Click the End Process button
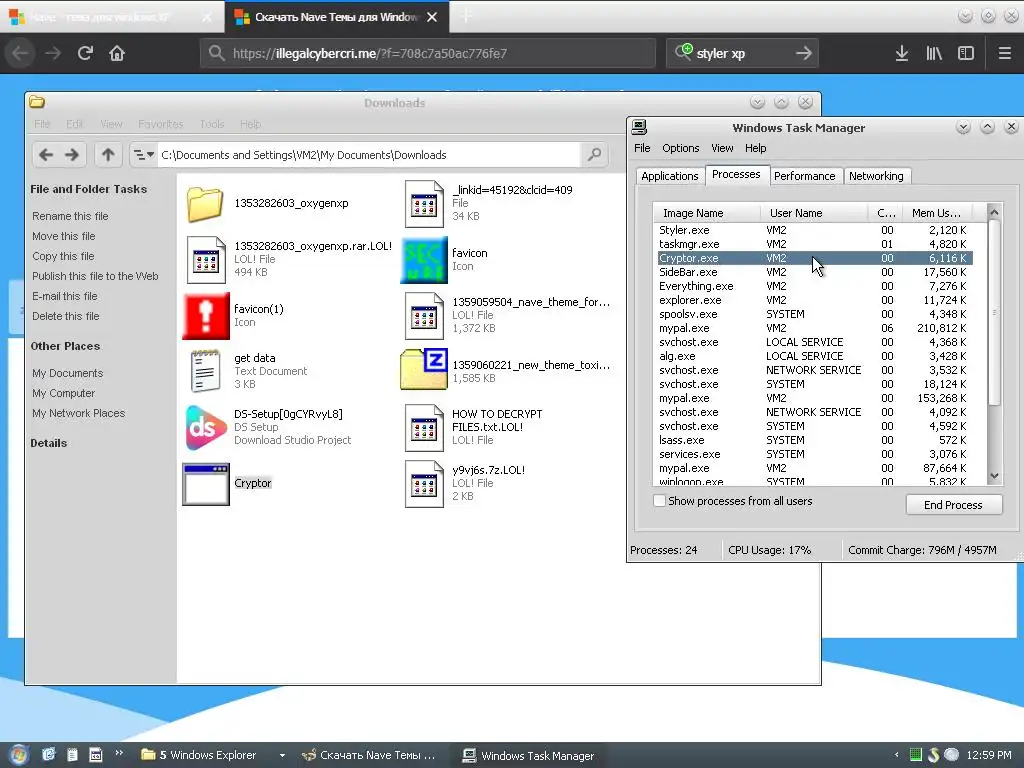Image resolution: width=1024 pixels, height=768 pixels. tap(953, 505)
